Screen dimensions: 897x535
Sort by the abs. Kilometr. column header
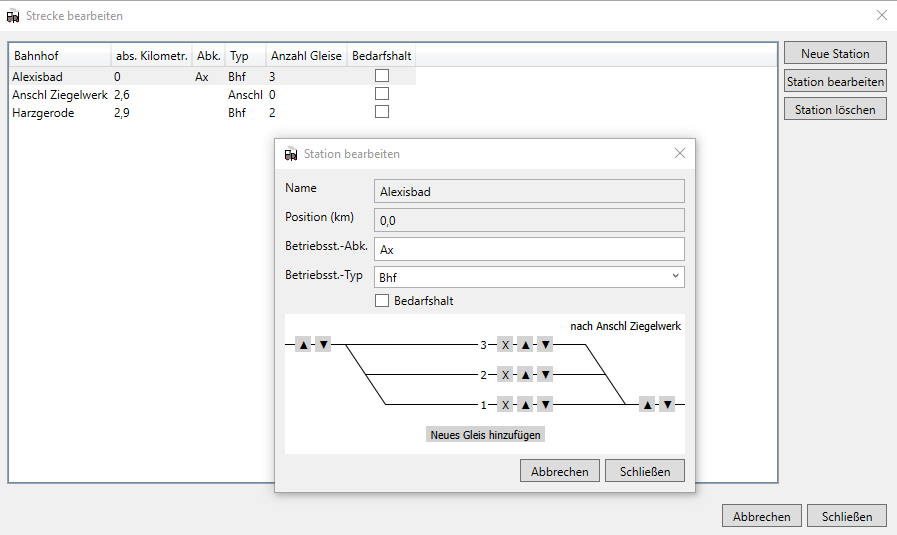point(152,56)
